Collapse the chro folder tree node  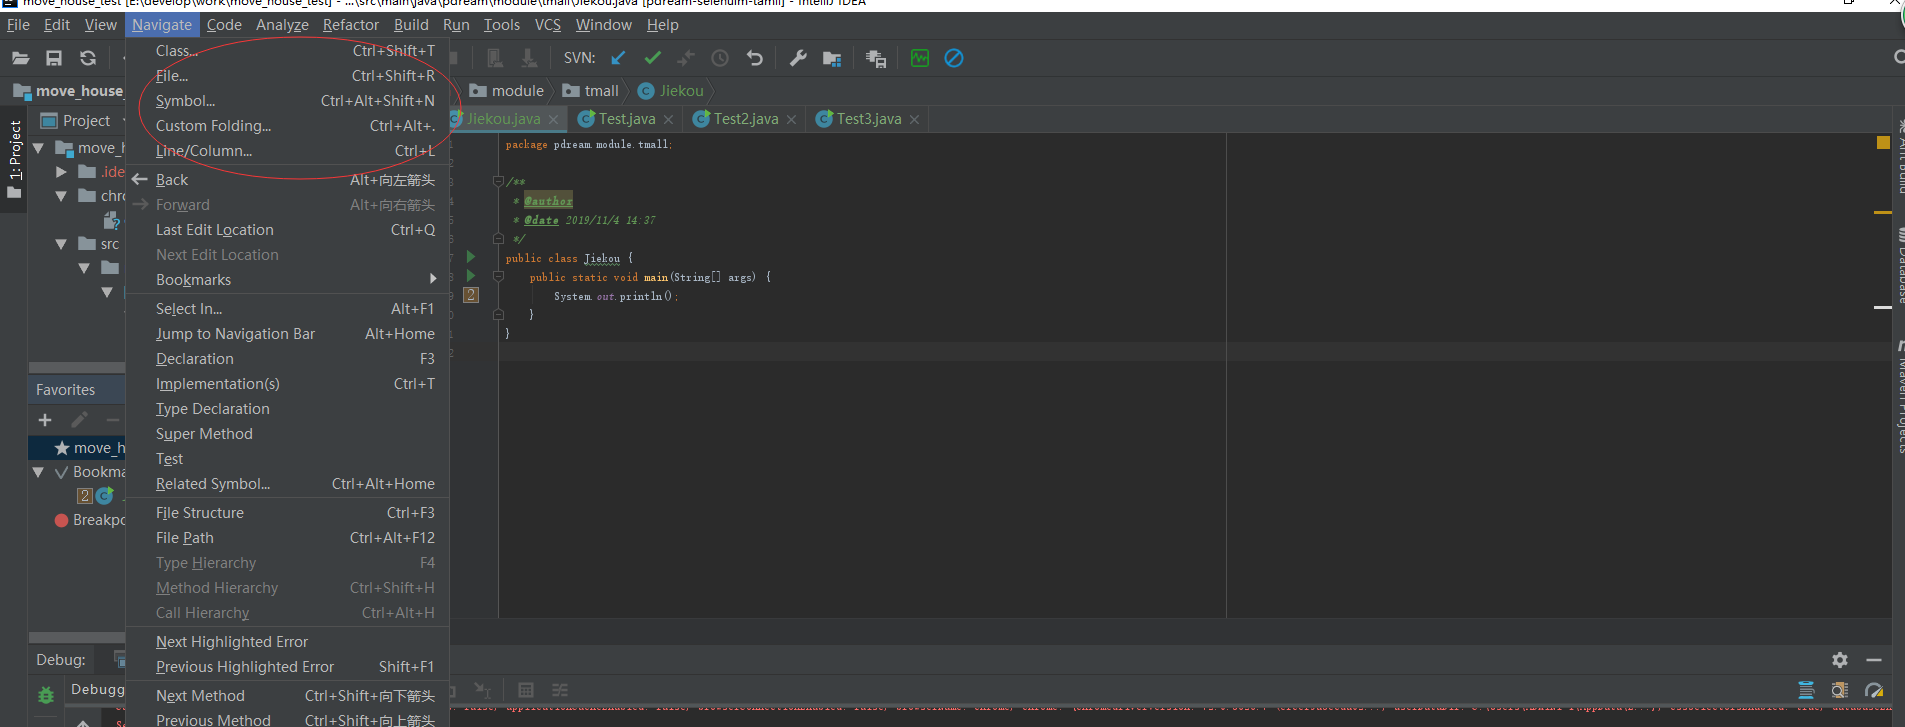(x=61, y=196)
